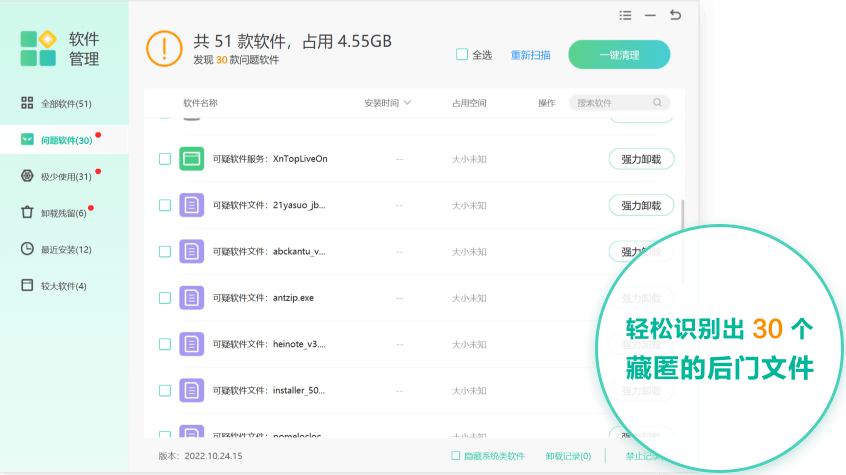Expand the 安装时间 sort dropdown arrow
The height and width of the screenshot is (475, 846).
(x=407, y=103)
